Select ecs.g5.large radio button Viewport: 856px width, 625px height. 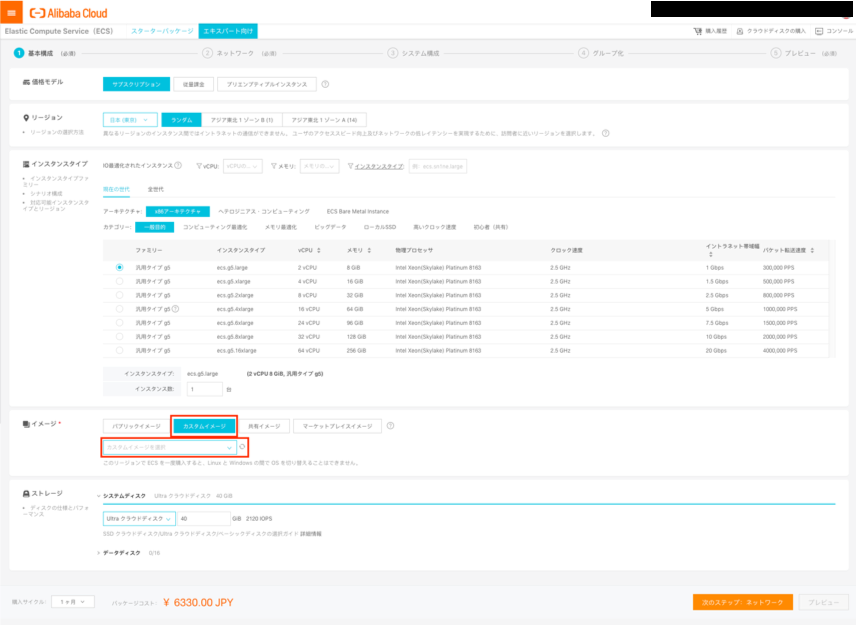(x=119, y=267)
